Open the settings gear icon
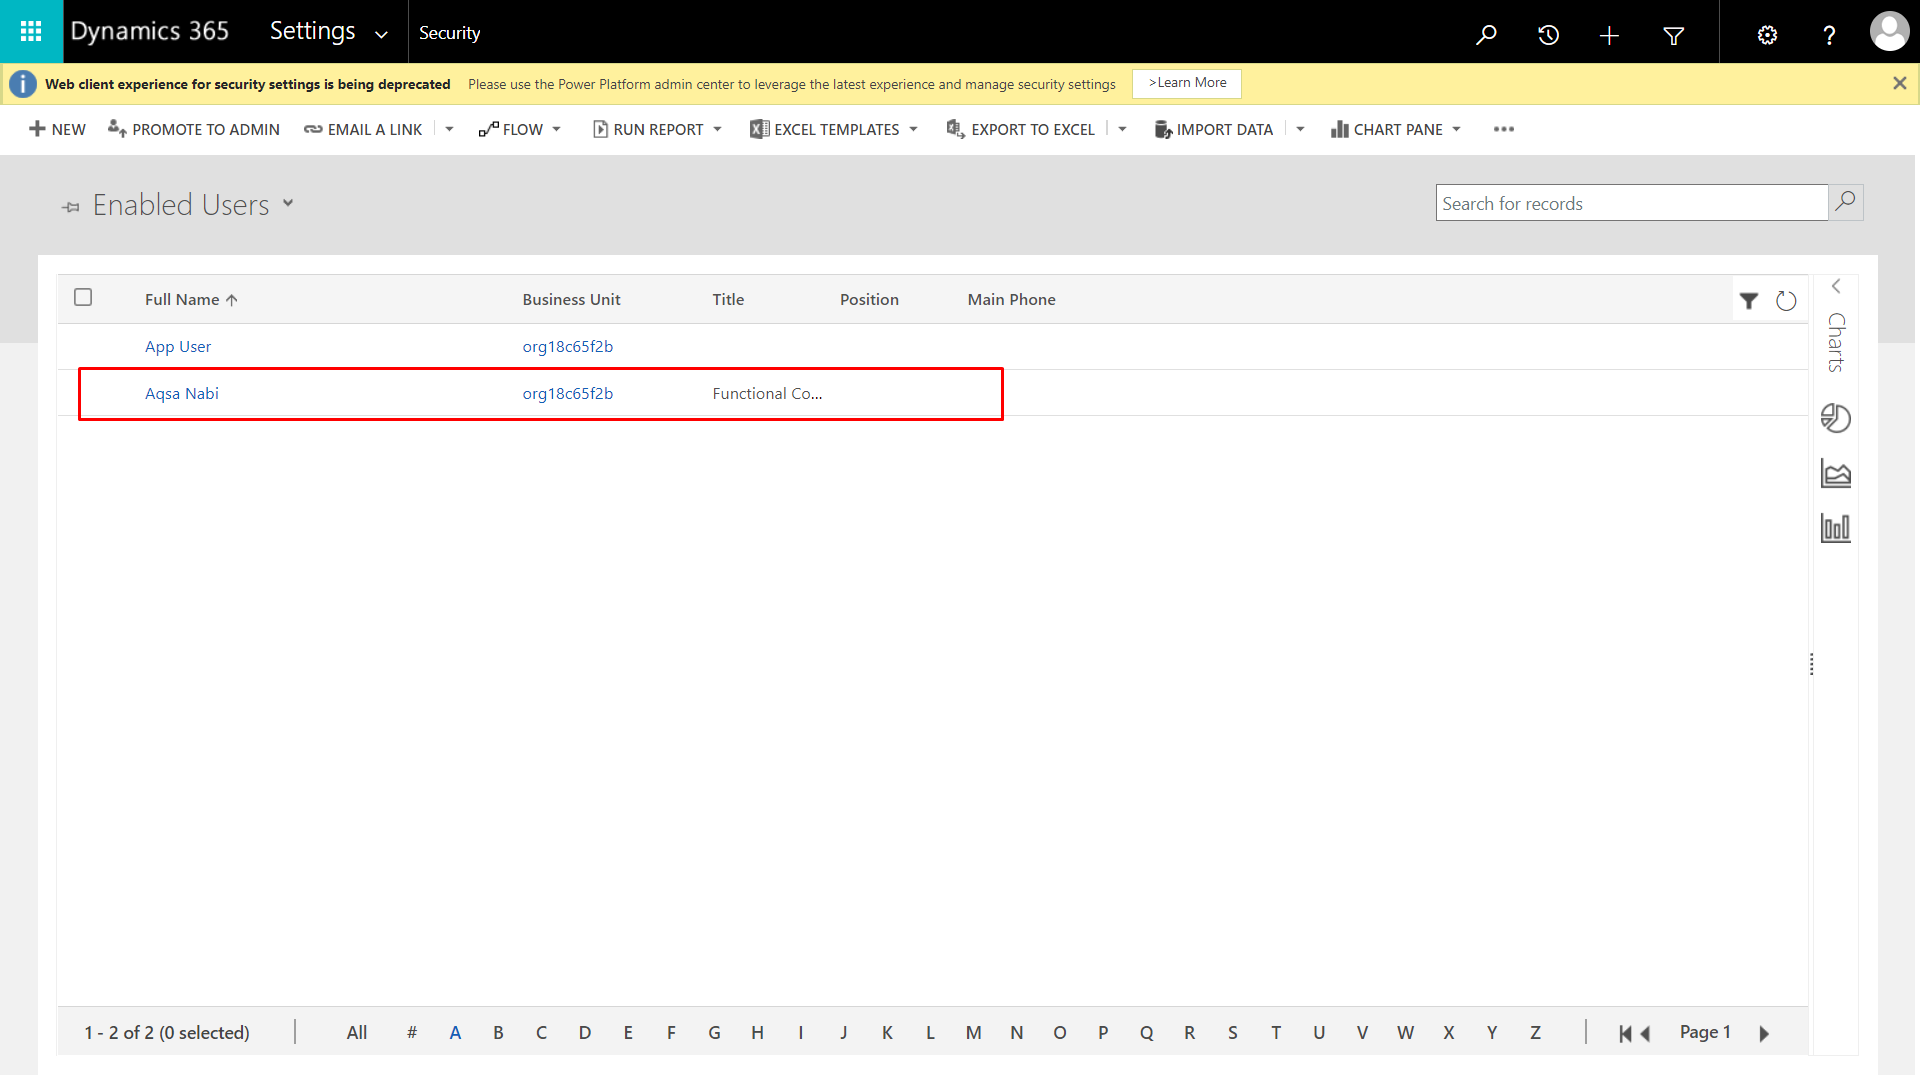 (x=1767, y=35)
